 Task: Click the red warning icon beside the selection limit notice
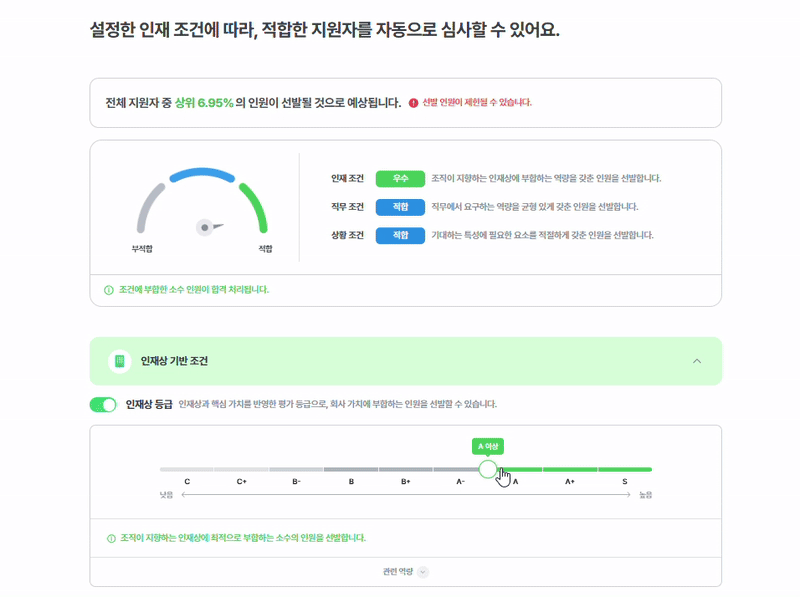[x=412, y=102]
